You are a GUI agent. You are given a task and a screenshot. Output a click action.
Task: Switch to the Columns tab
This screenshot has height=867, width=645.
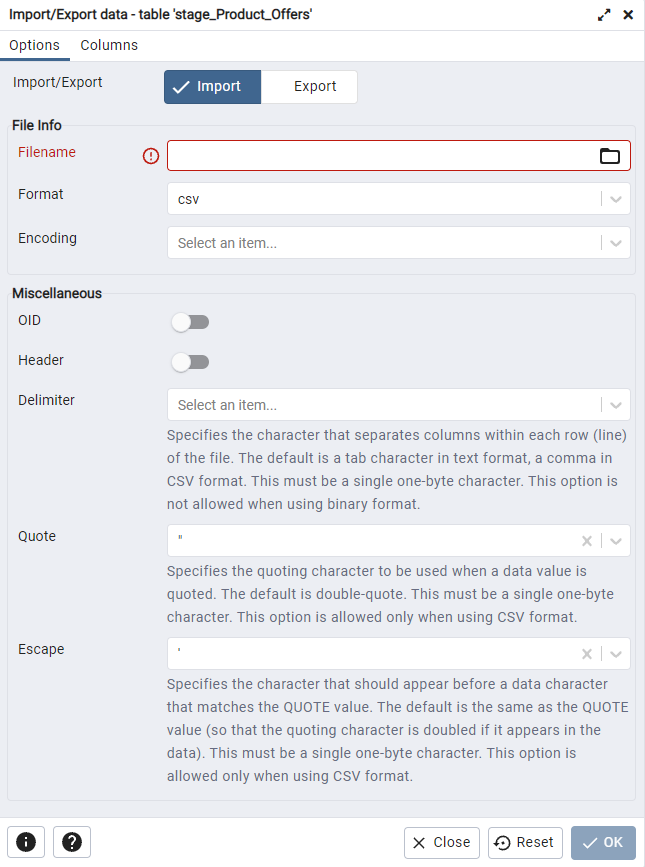pyautogui.click(x=109, y=45)
